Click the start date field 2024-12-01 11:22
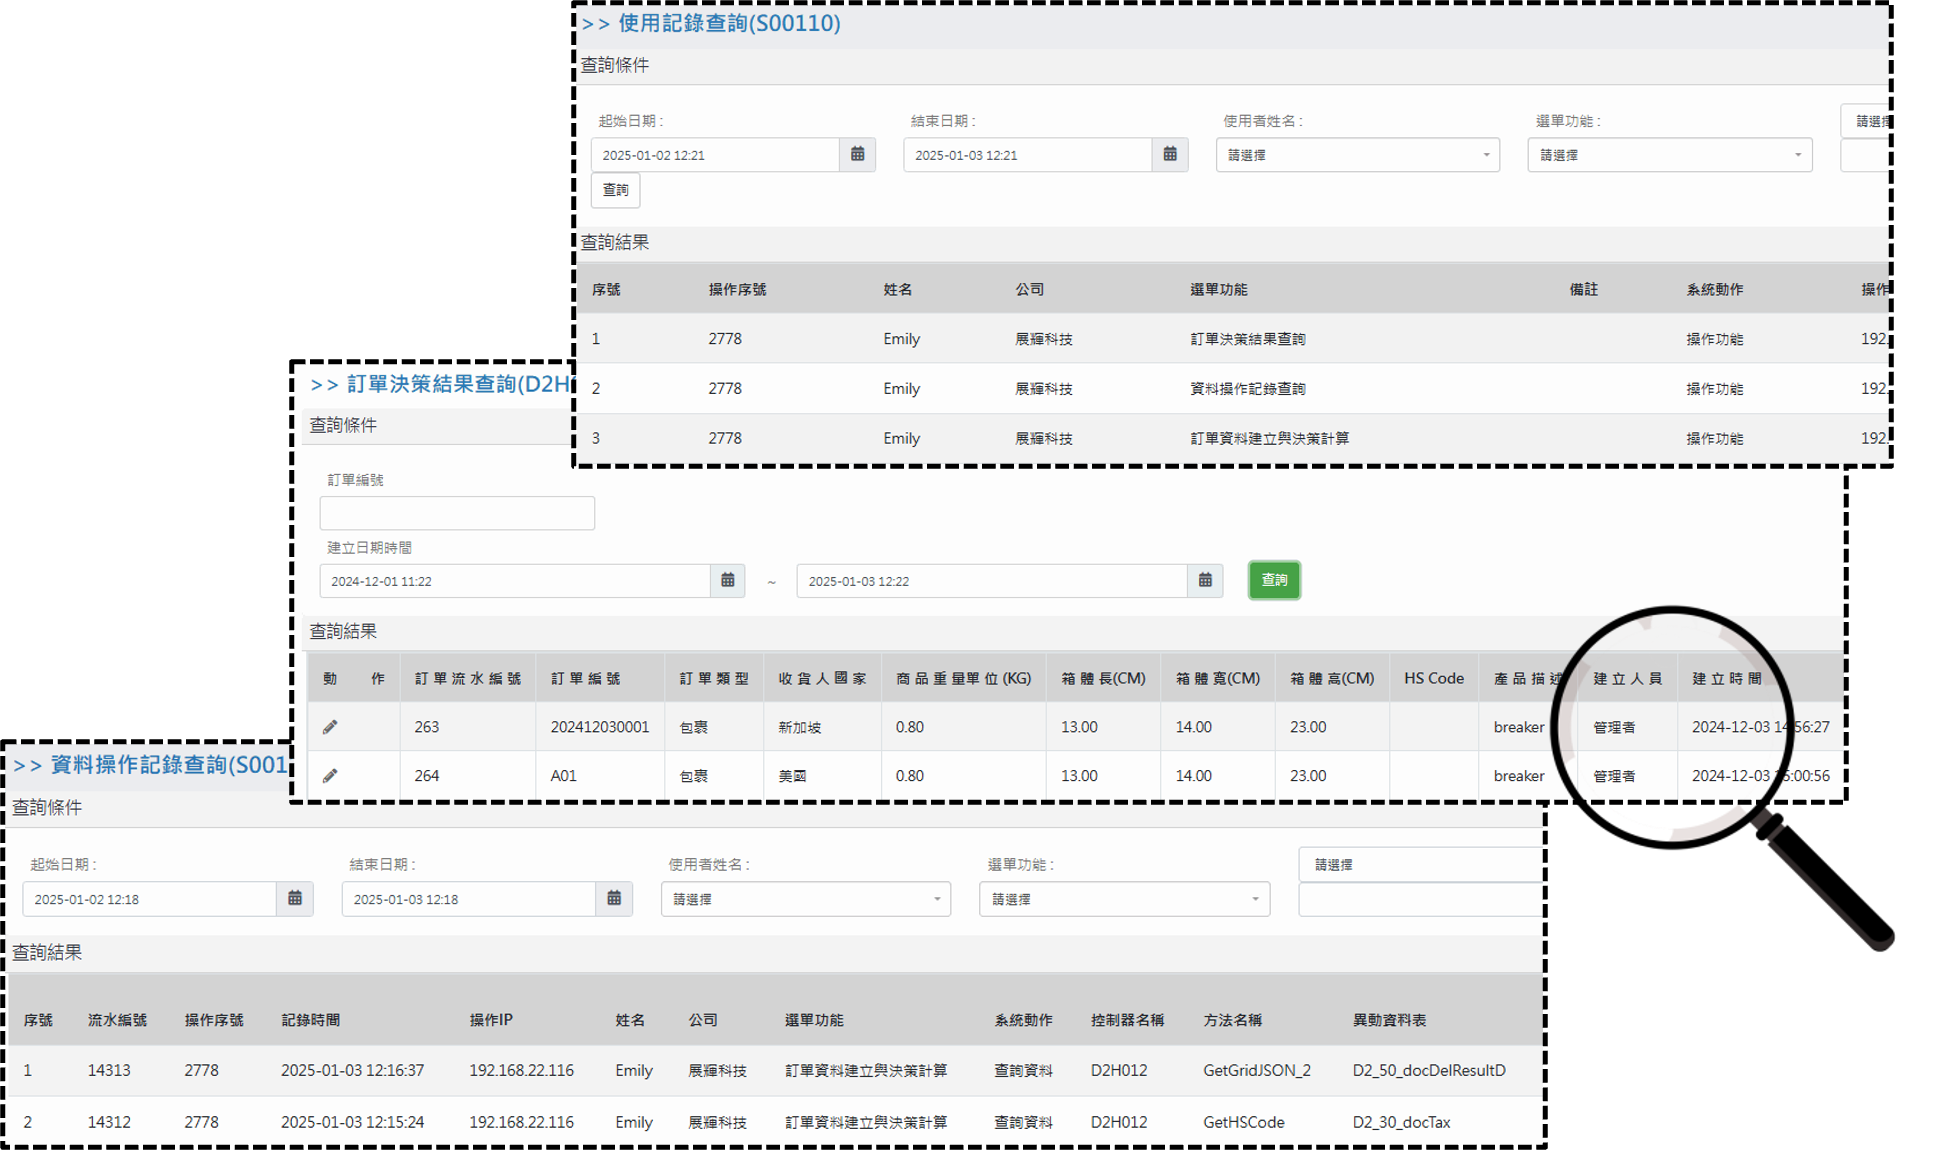The height and width of the screenshot is (1150, 1935). point(514,581)
